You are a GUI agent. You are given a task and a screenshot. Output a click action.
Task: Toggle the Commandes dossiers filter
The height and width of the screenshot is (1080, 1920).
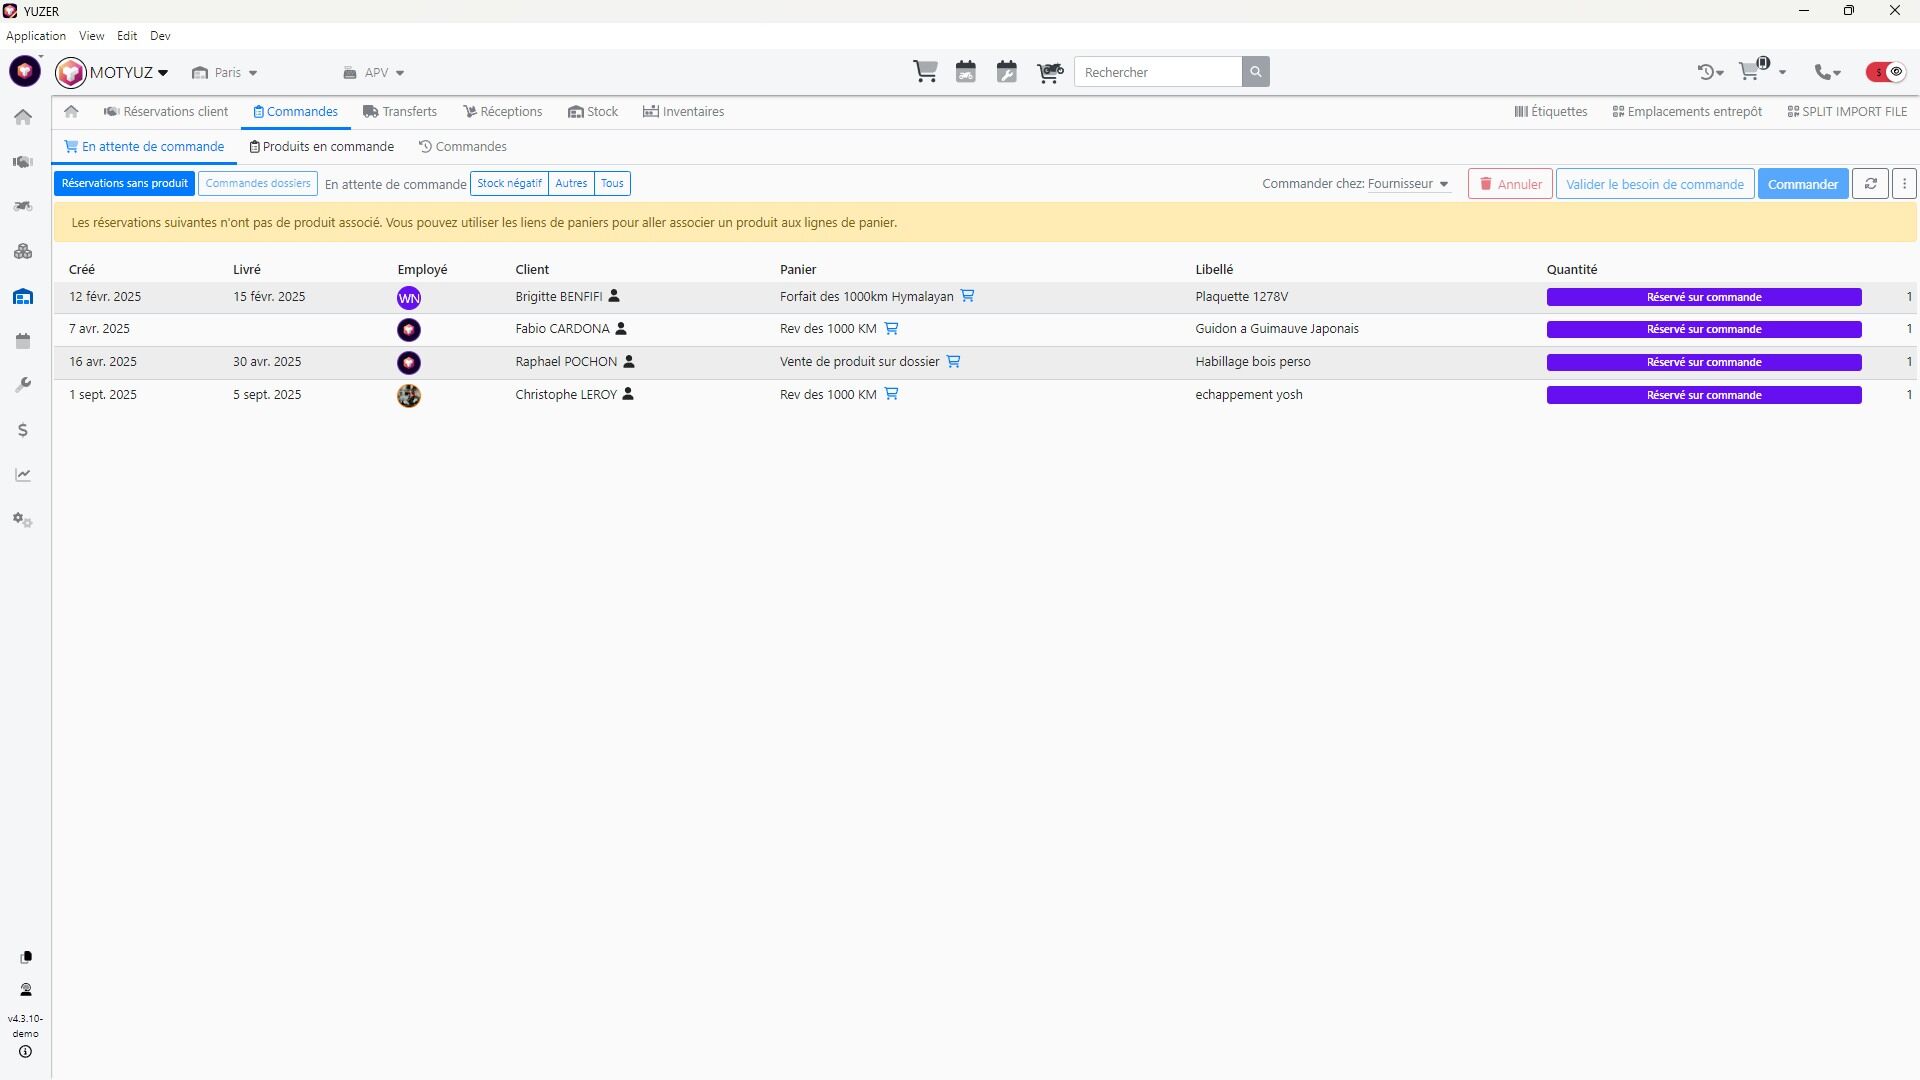point(258,184)
